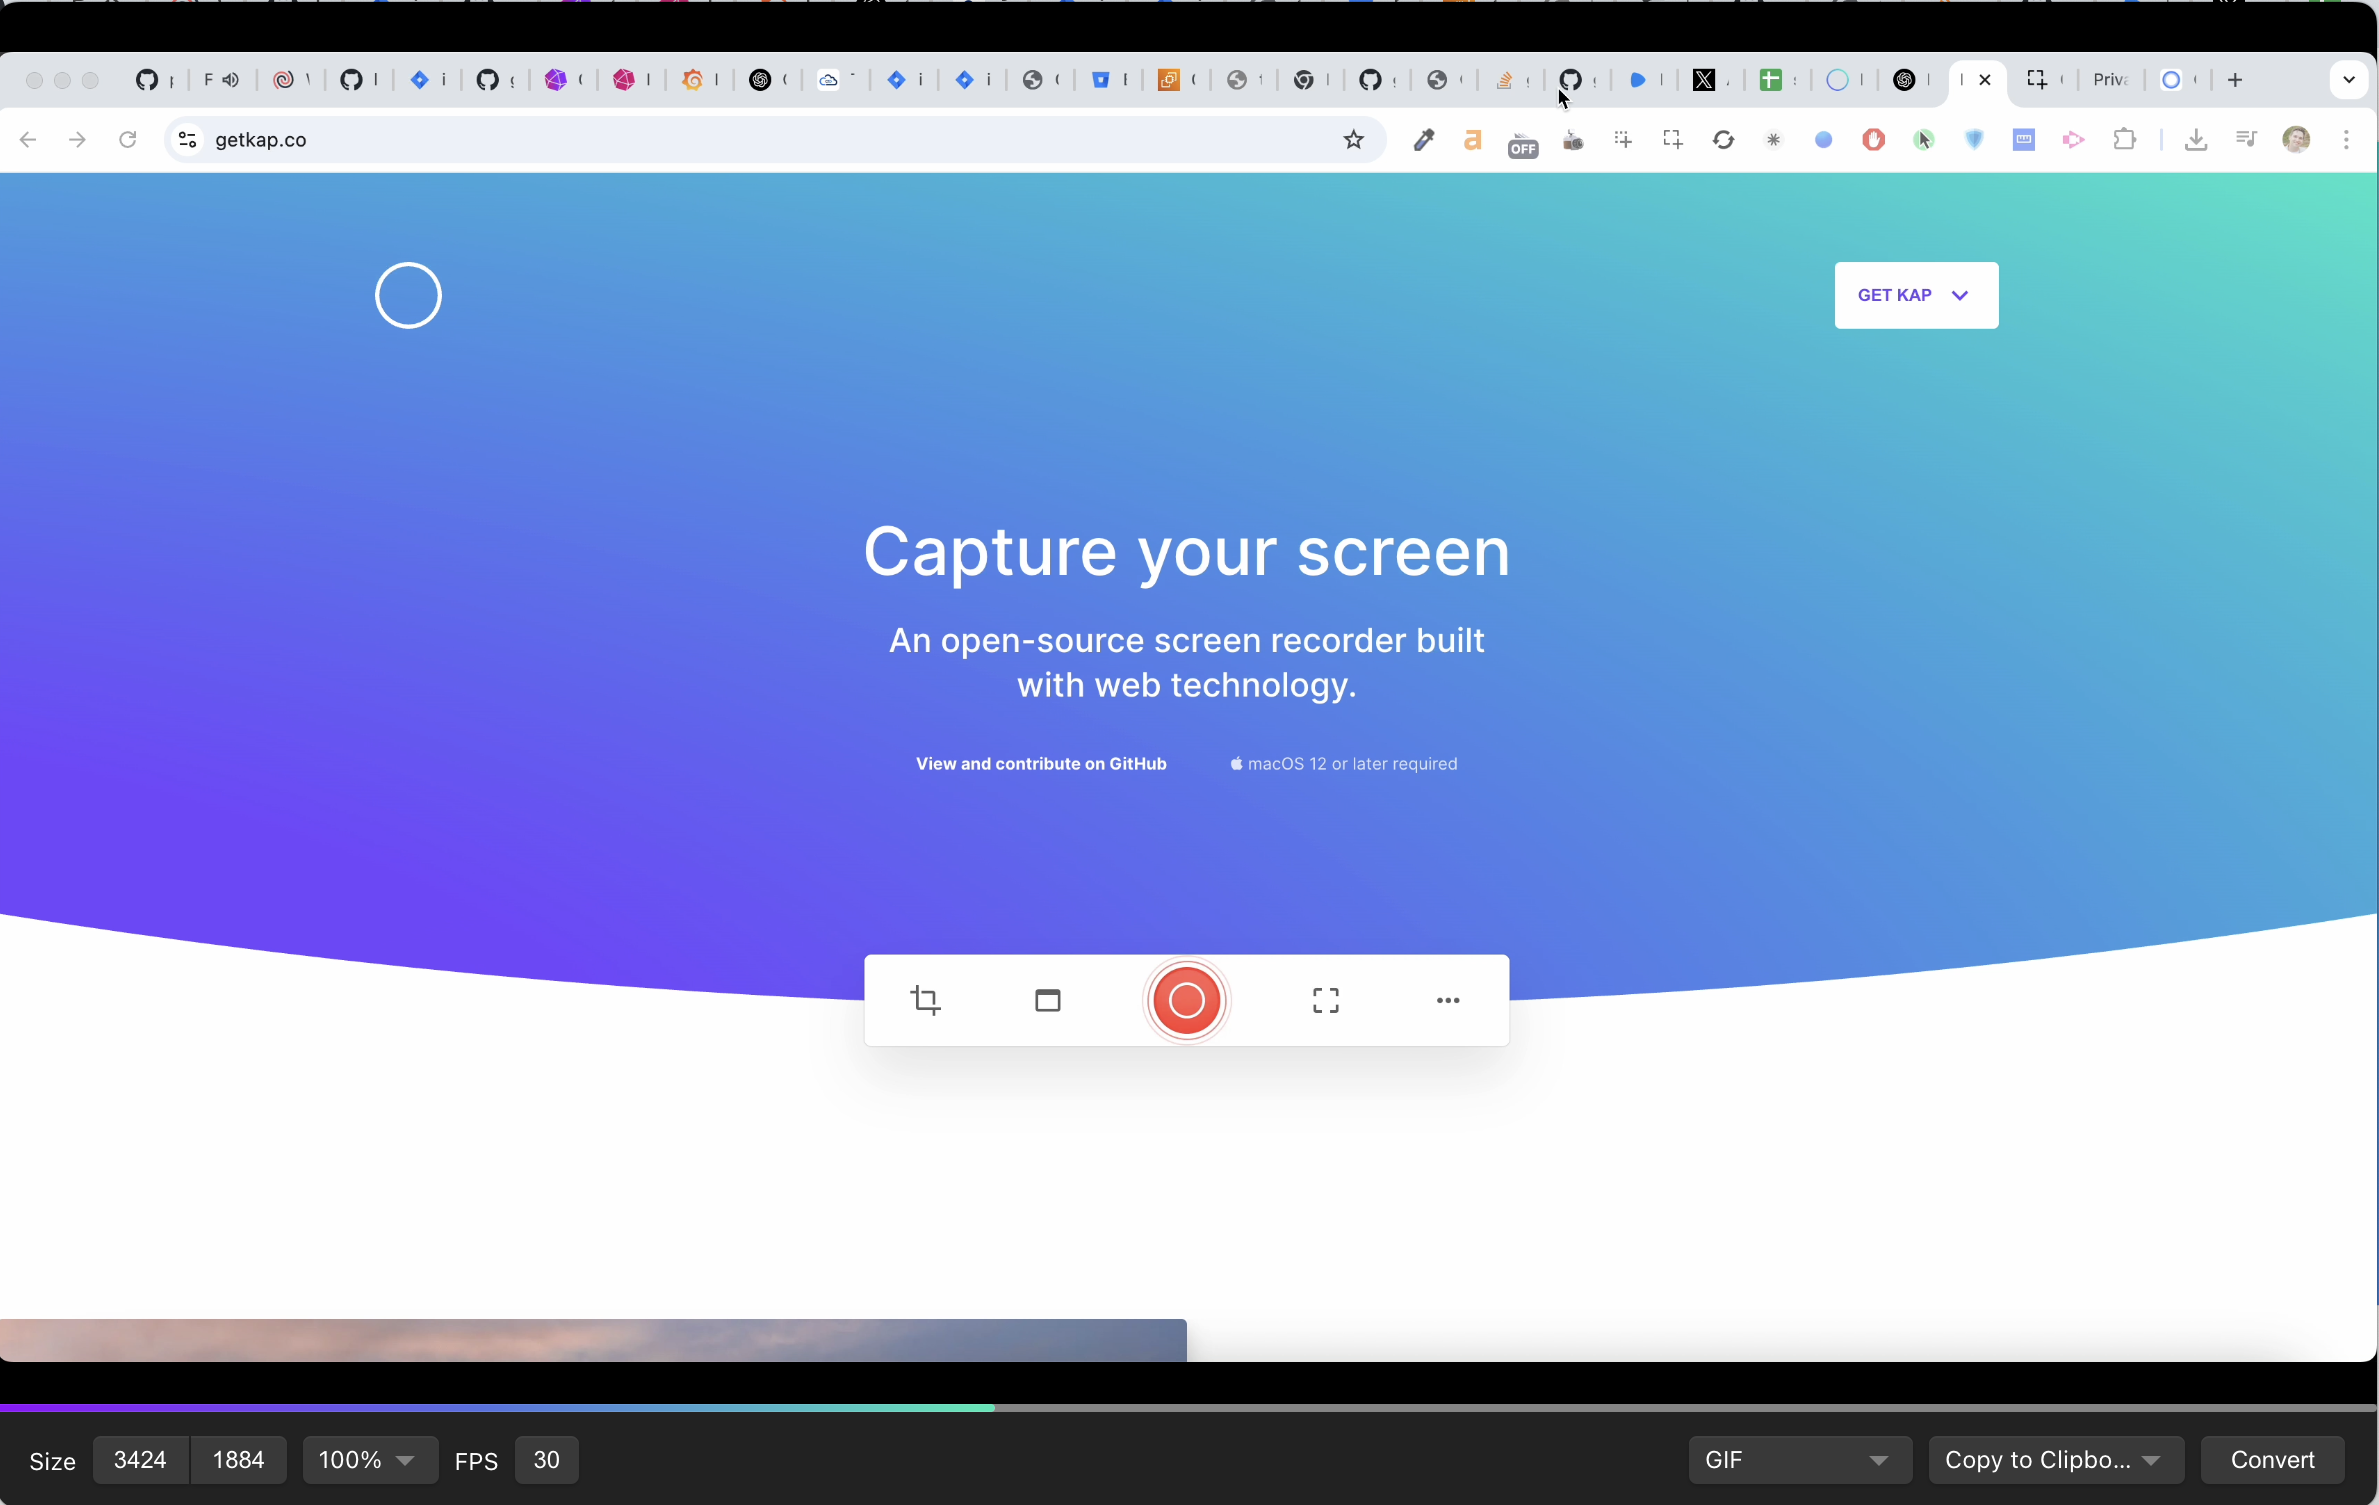Open the tab search chevron at top right
The width and height of the screenshot is (2379, 1505).
coord(2349,80)
